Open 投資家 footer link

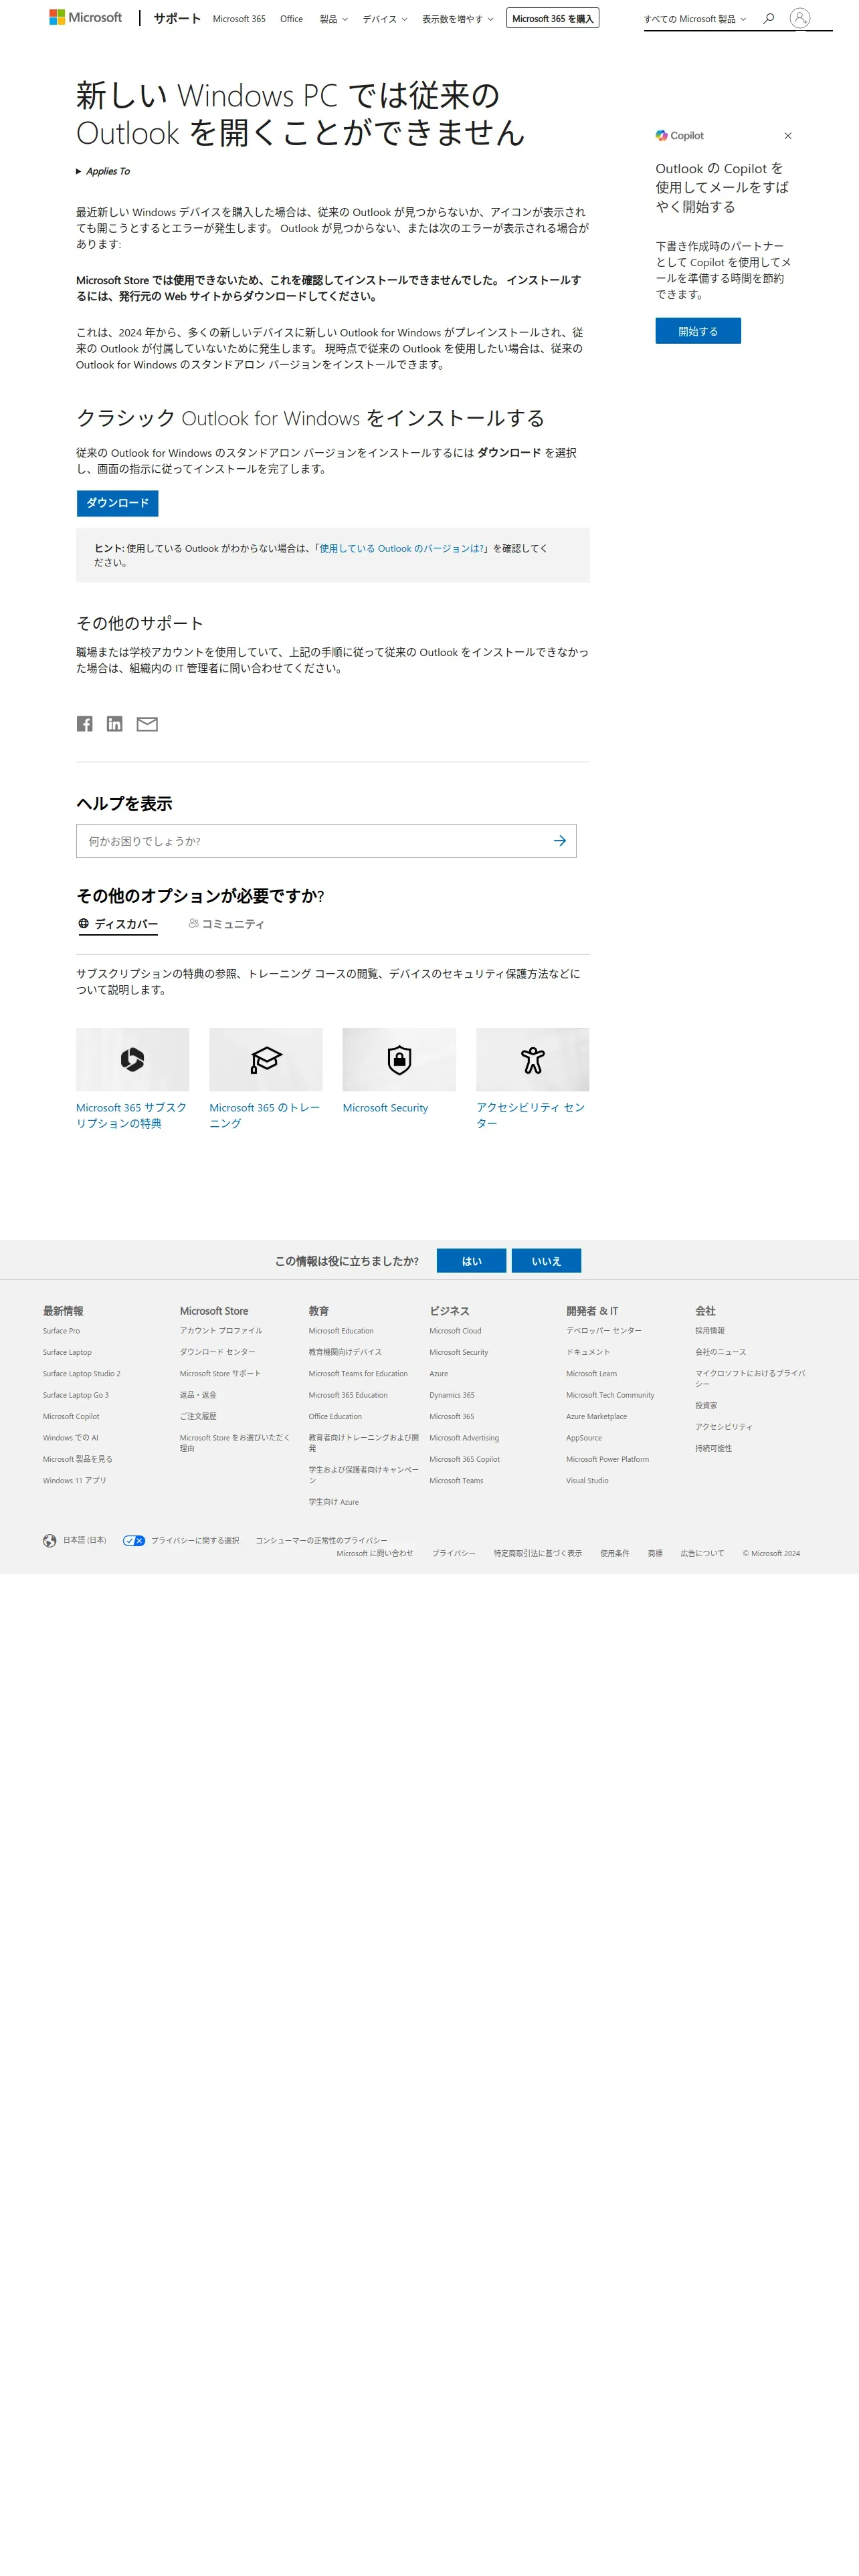coord(706,1406)
